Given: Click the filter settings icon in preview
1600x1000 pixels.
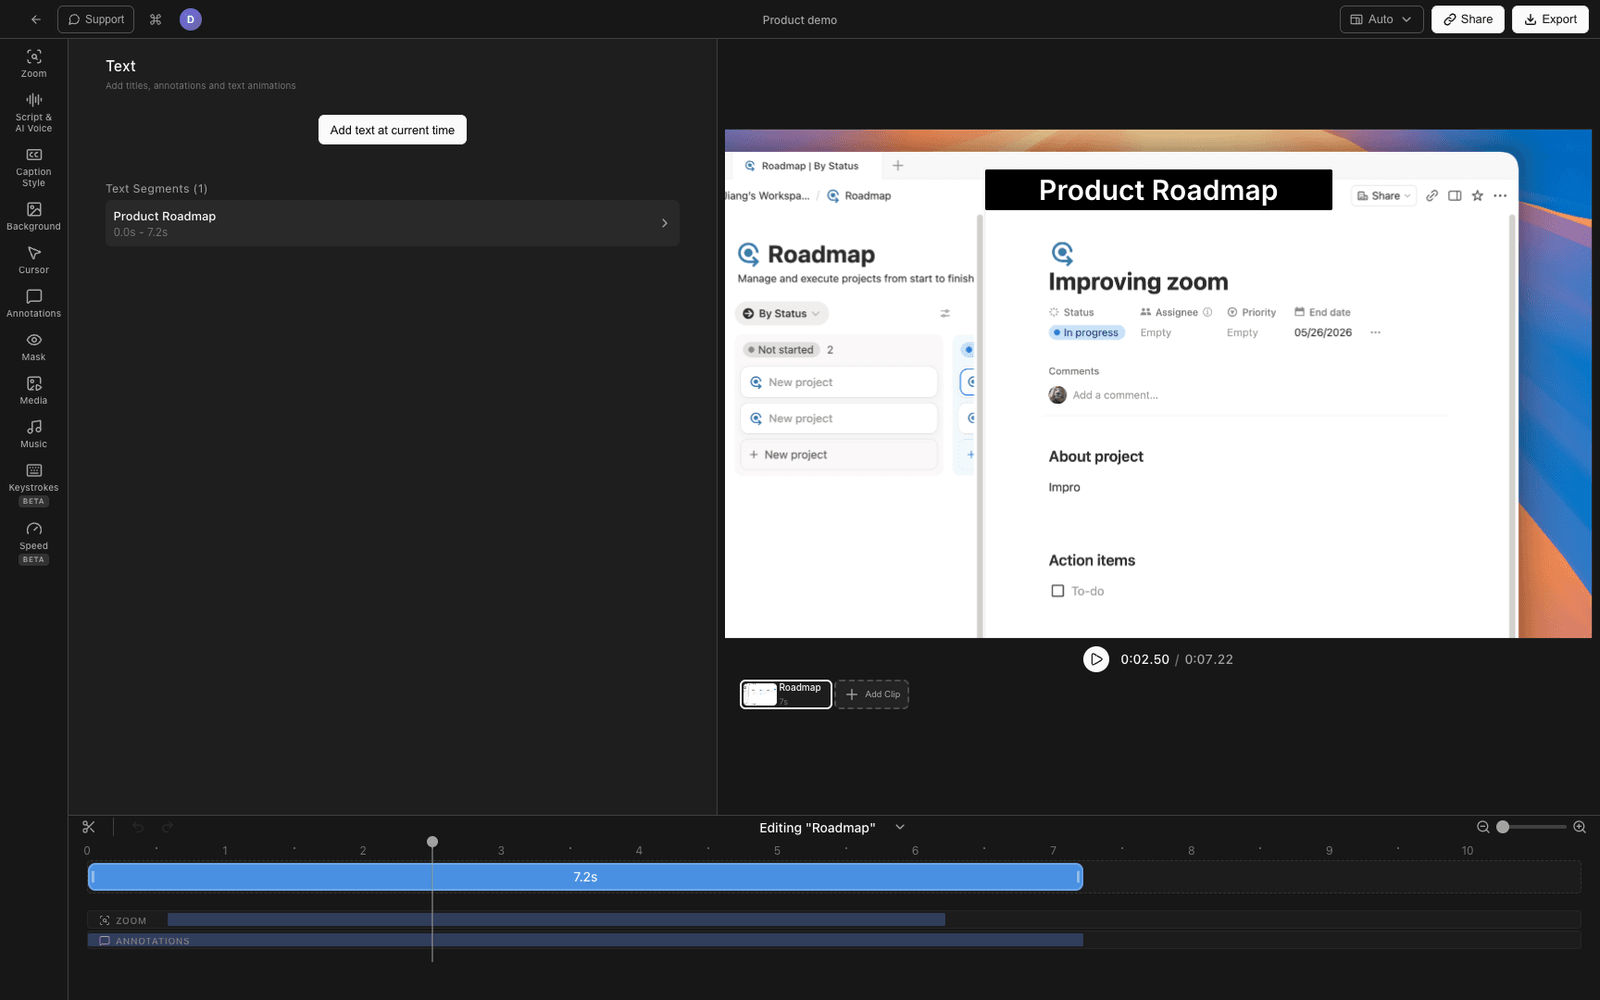Looking at the screenshot, I should point(945,314).
